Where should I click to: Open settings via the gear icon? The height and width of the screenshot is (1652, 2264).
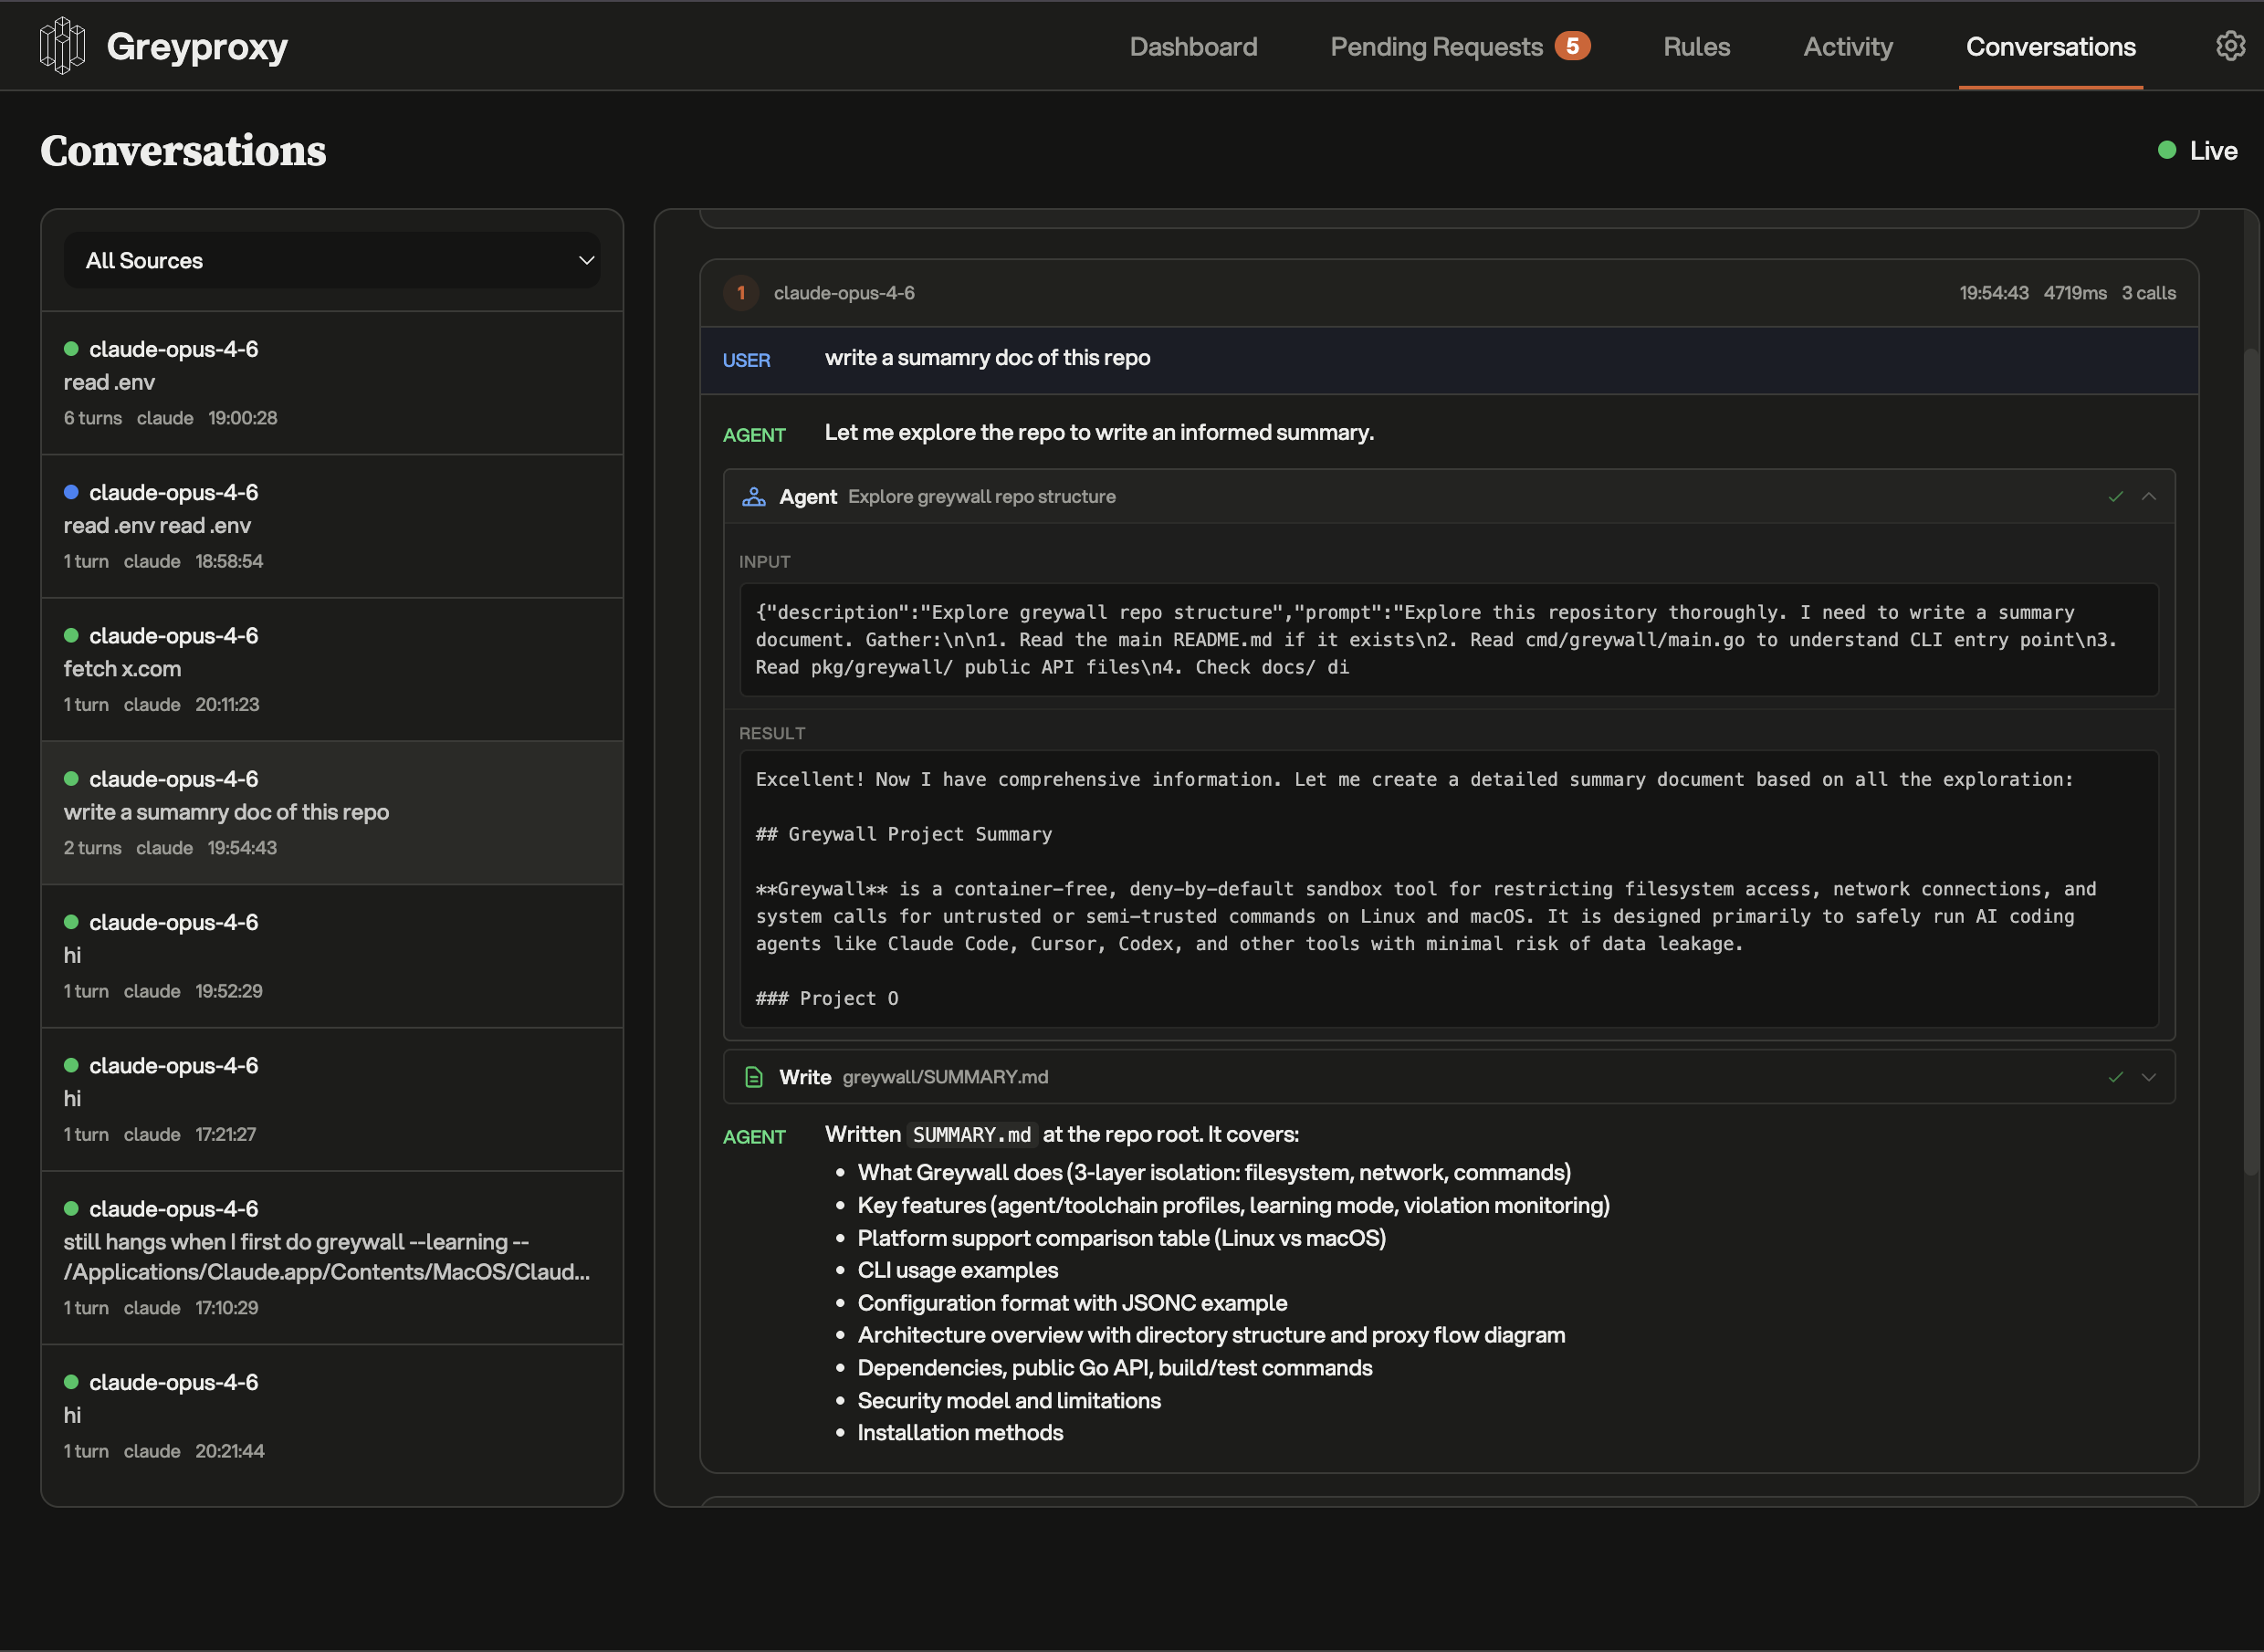[2230, 46]
